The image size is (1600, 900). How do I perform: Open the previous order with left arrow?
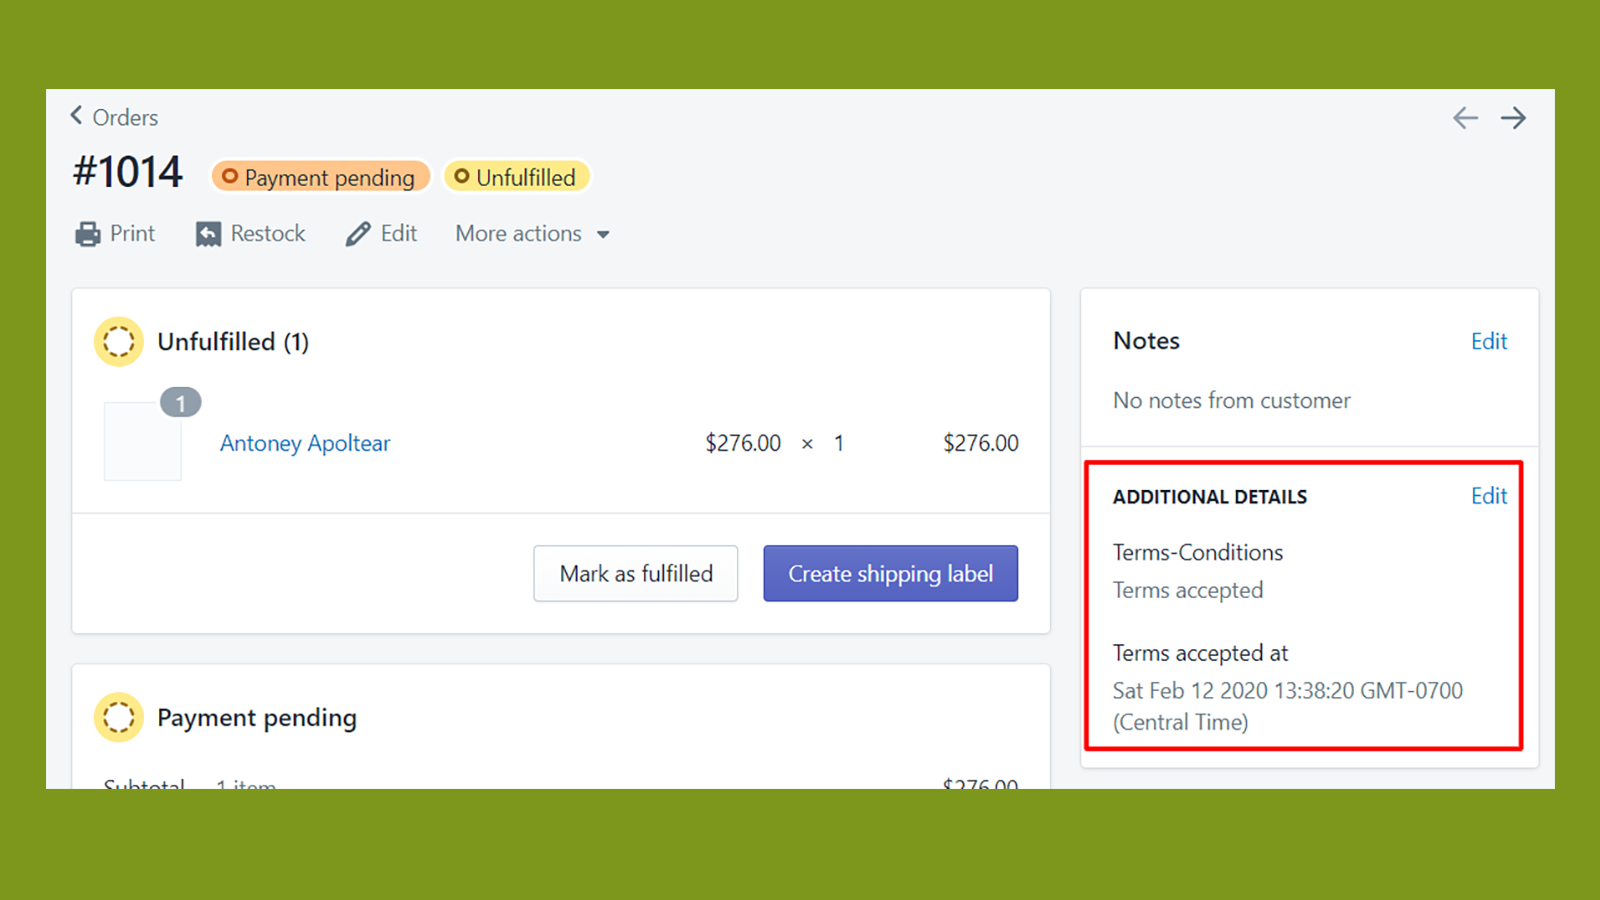click(1465, 118)
